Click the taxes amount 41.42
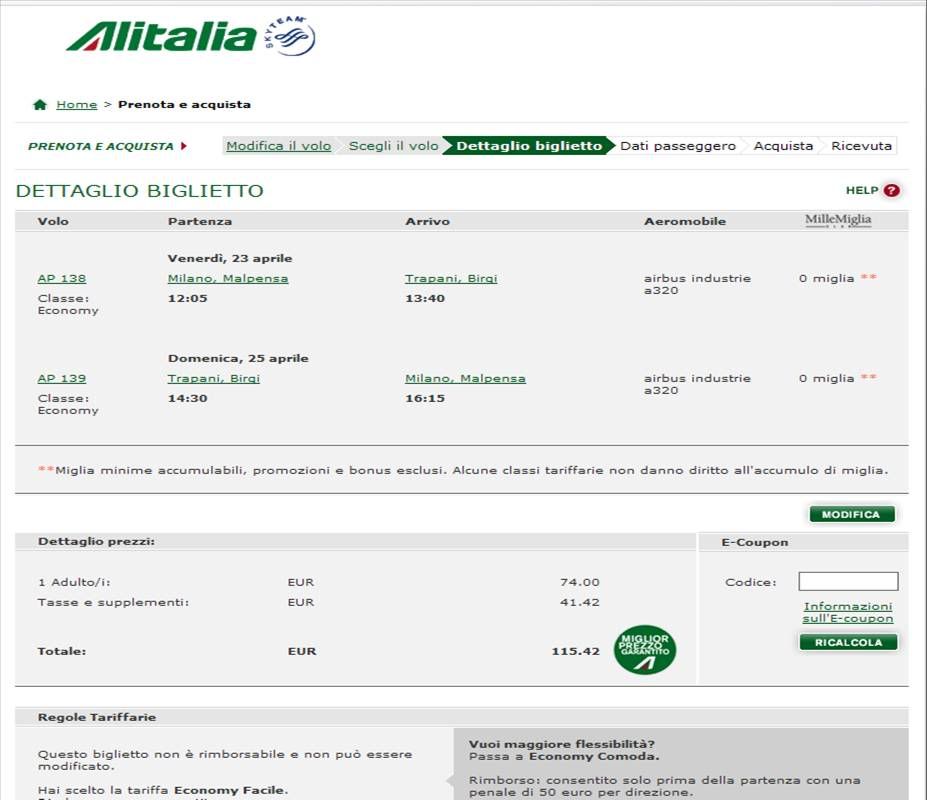This screenshot has height=800, width=927. click(x=579, y=603)
